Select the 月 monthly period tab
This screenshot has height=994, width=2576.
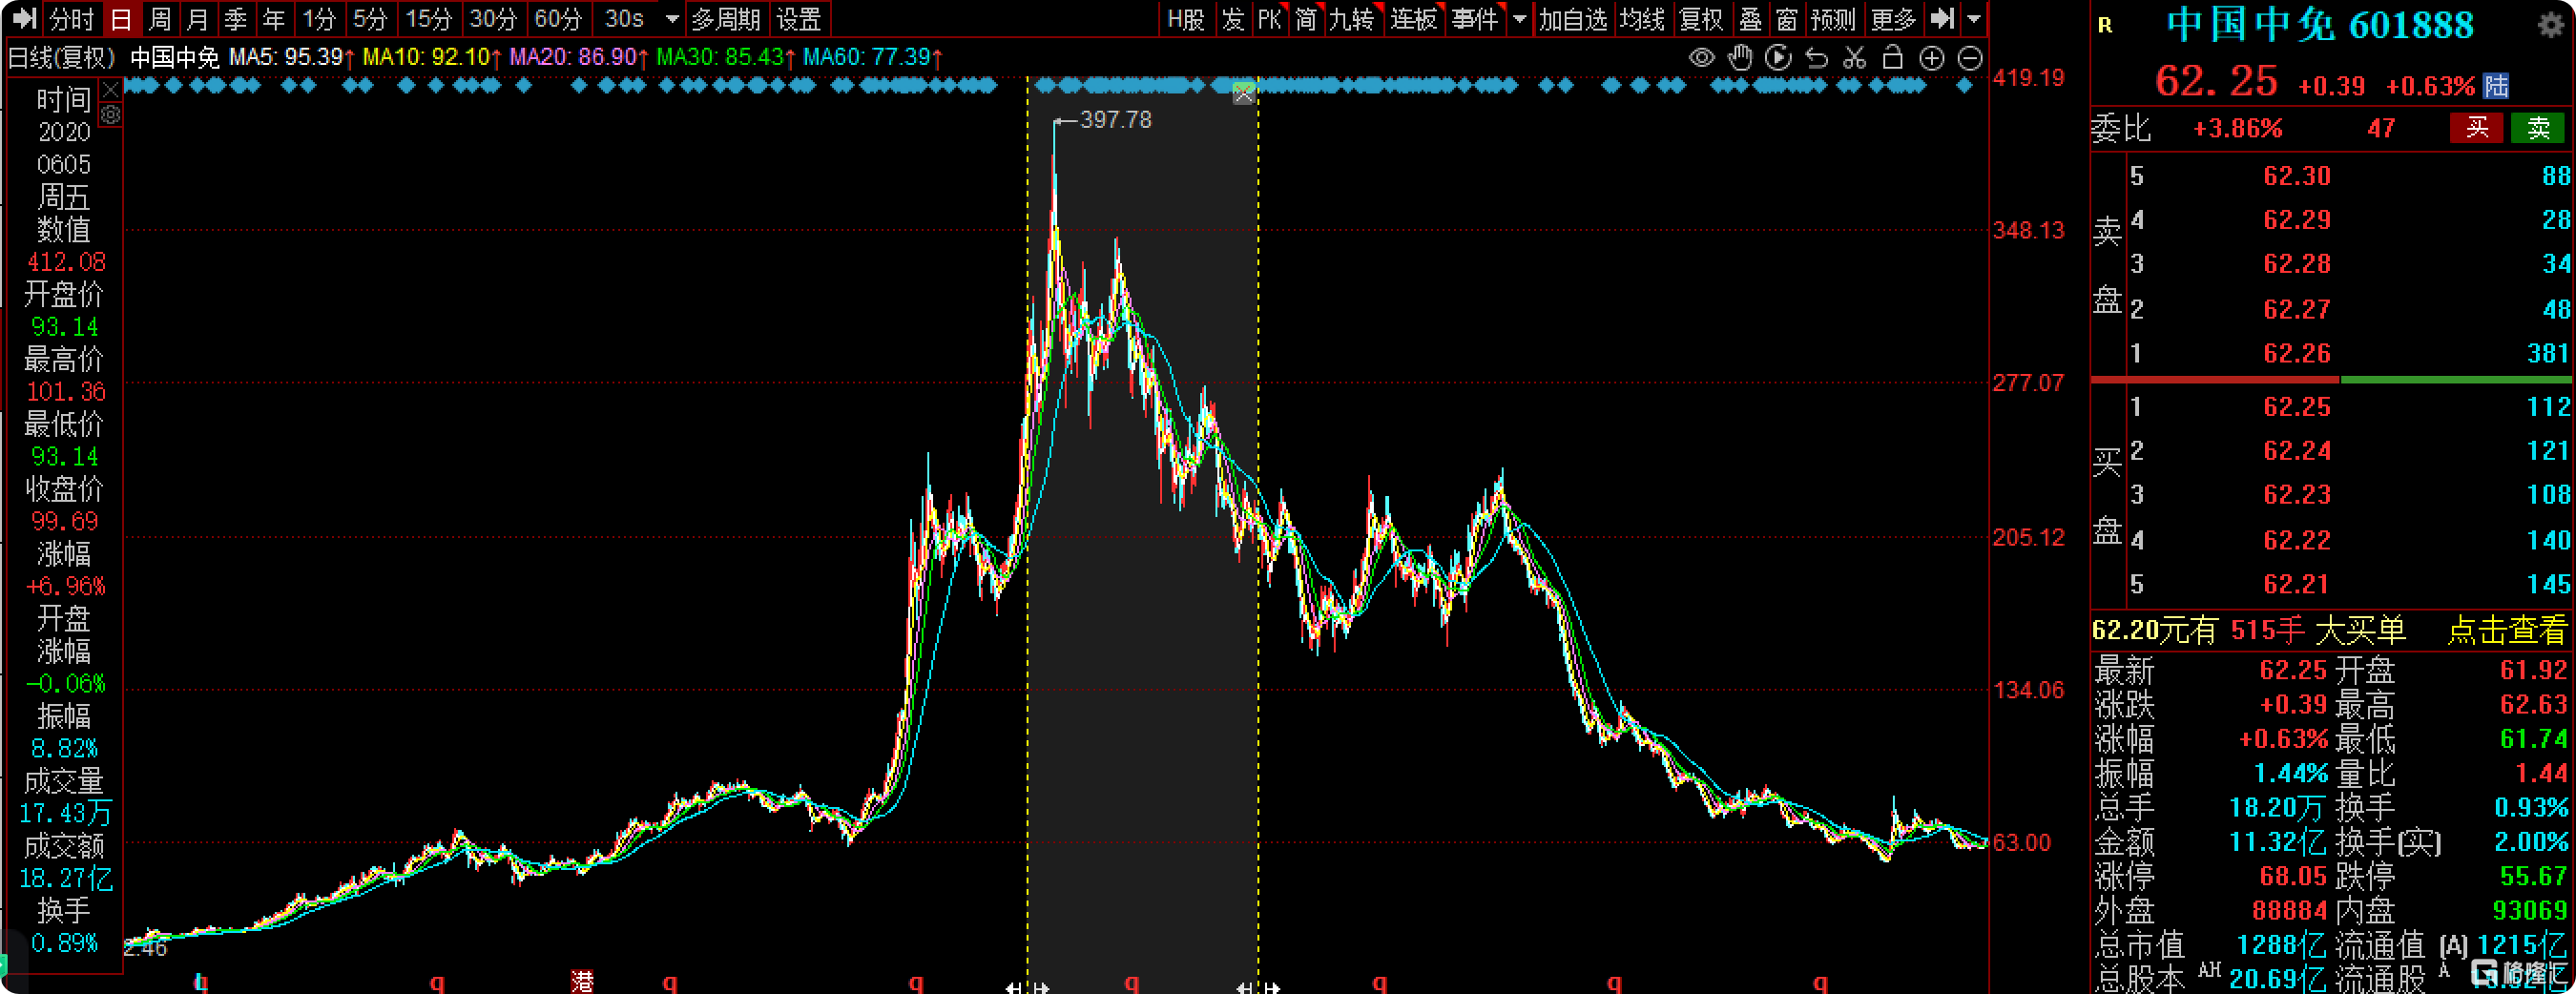(x=198, y=18)
